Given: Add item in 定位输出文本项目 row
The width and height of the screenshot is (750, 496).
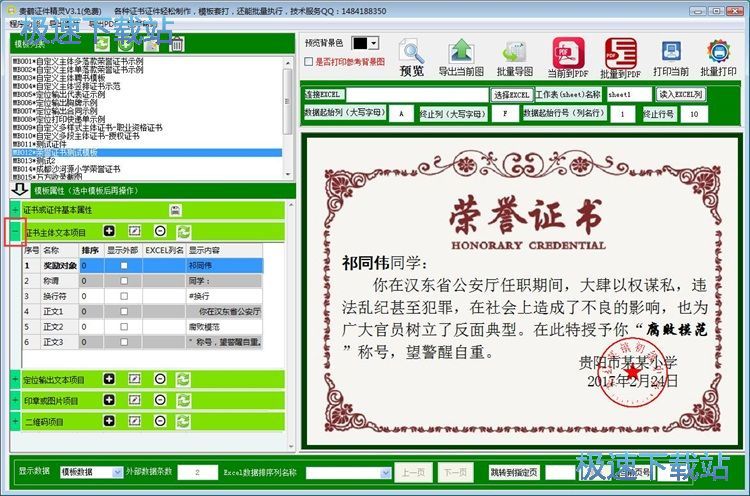Looking at the screenshot, I should pos(109,379).
